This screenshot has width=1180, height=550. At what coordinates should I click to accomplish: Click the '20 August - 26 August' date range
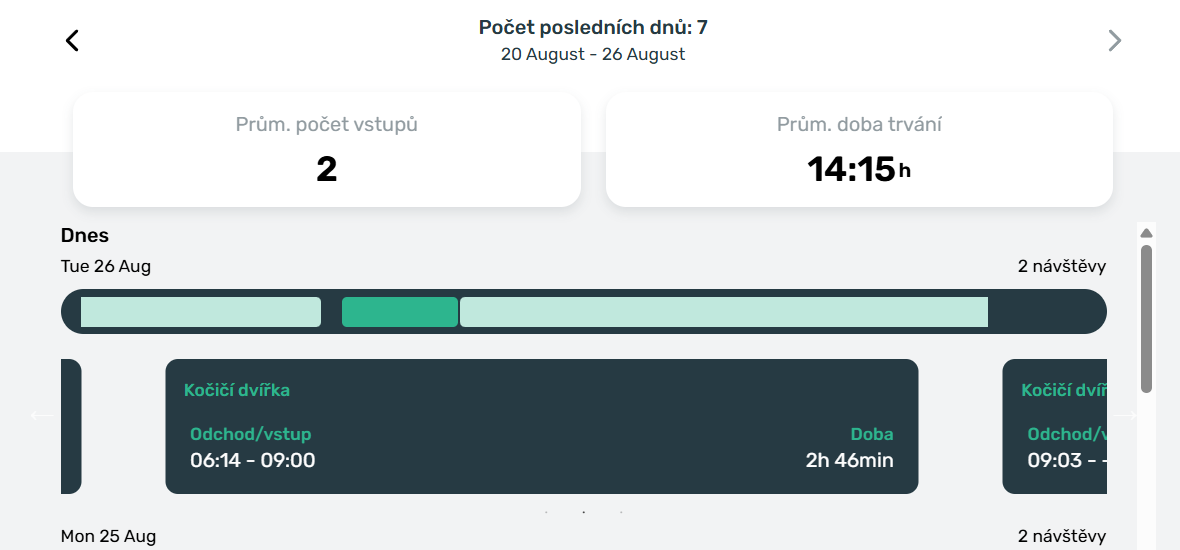pyautogui.click(x=593, y=54)
